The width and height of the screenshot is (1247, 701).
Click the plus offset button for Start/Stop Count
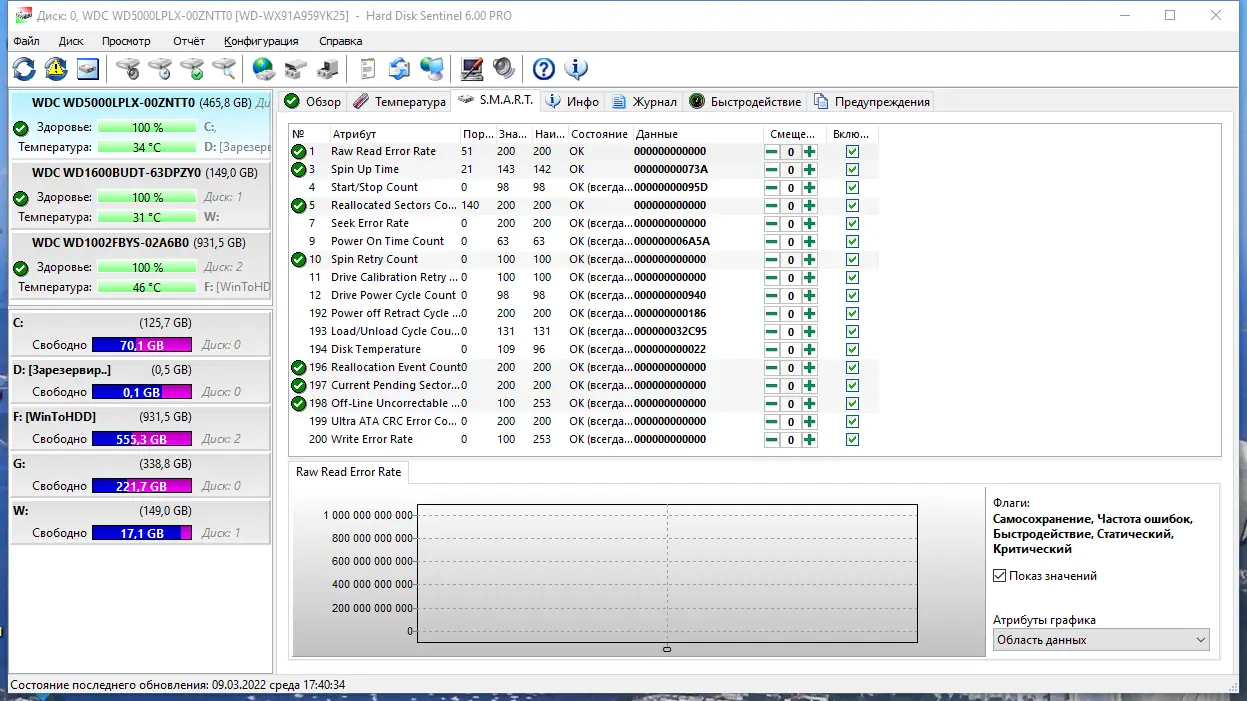point(809,188)
